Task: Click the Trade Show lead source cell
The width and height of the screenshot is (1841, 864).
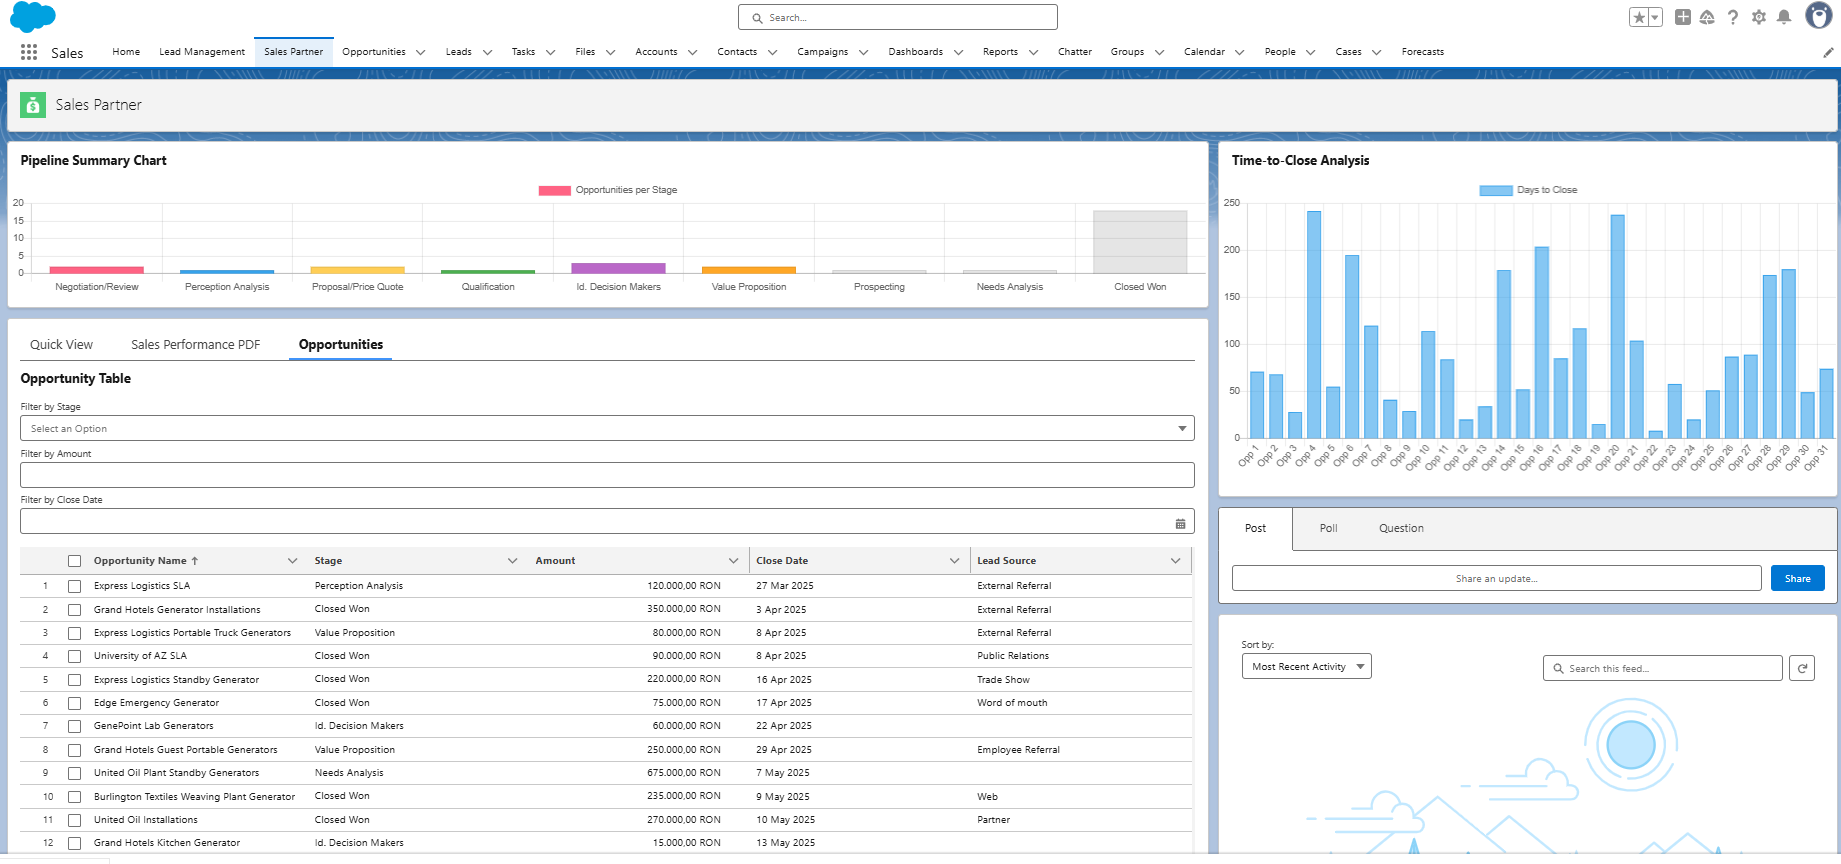Action: [x=1003, y=680]
